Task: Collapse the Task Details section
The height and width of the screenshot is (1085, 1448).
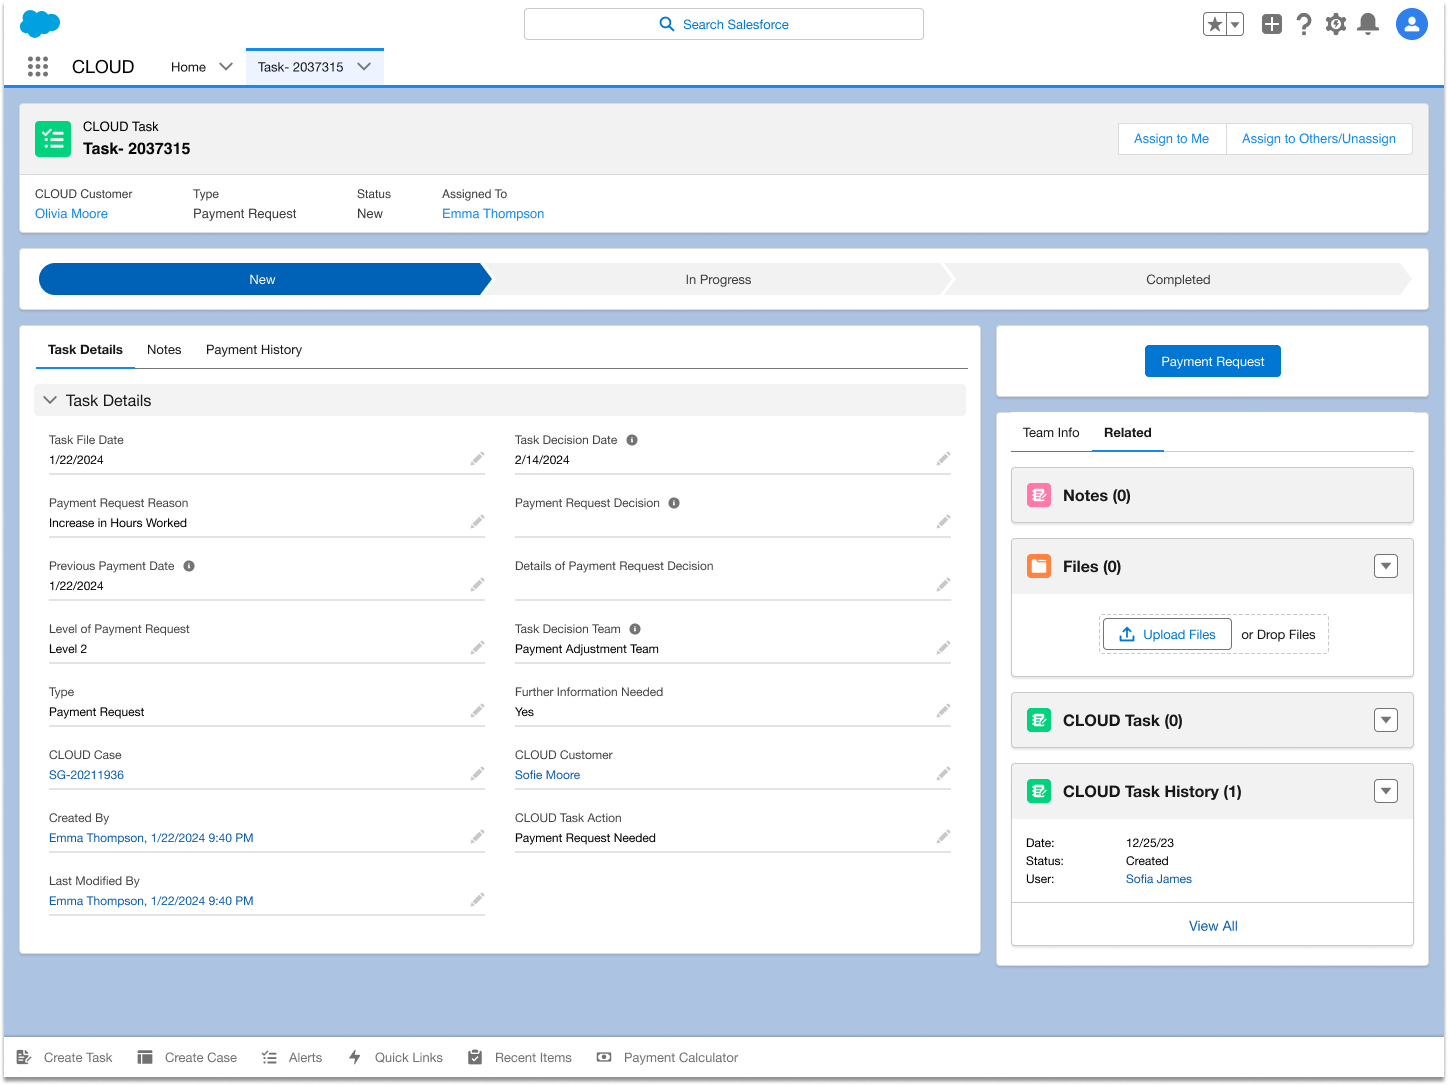Action: pyautogui.click(x=49, y=400)
